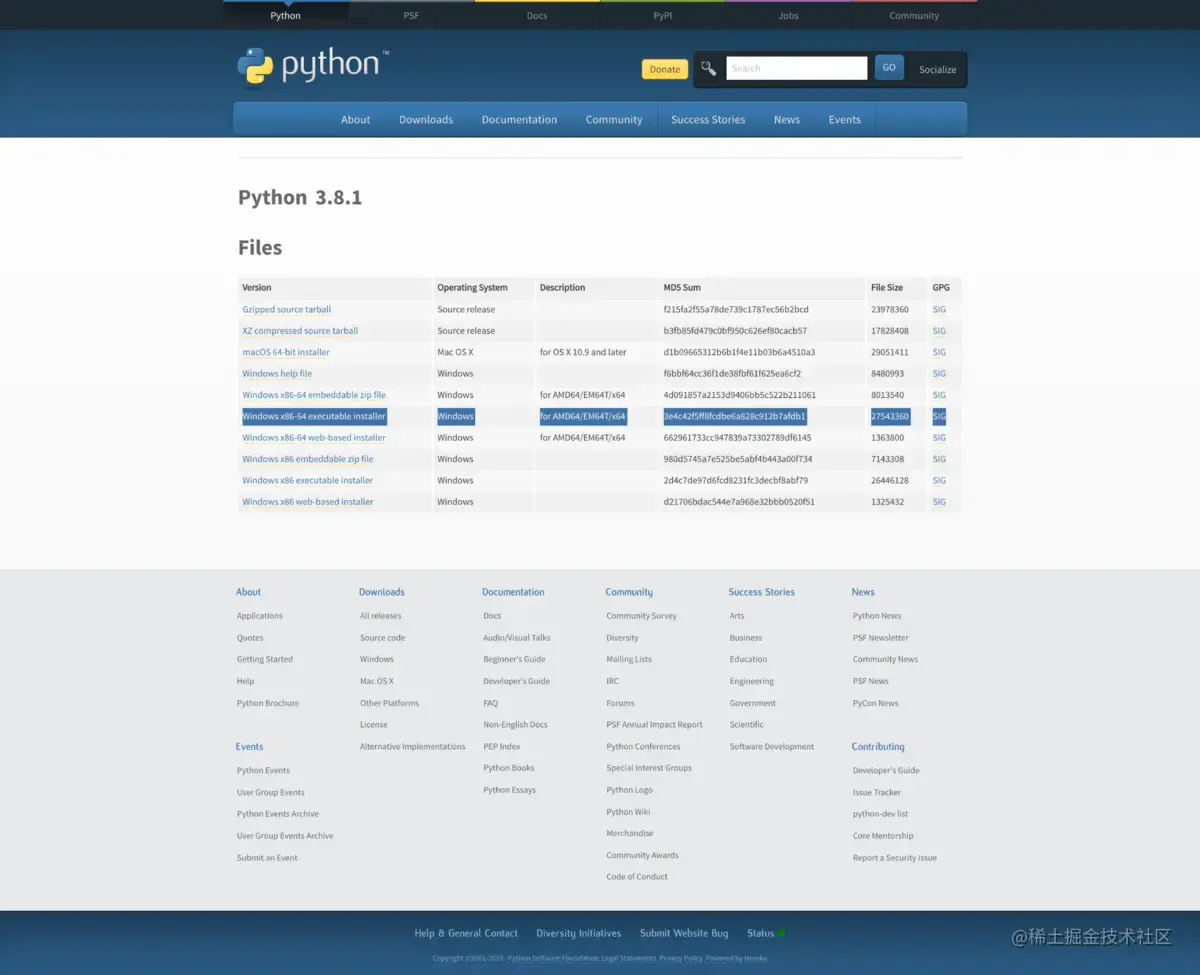Screen dimensions: 1200x975
Task: Click file size value 27543360
Action: pyautogui.click(x=890, y=416)
